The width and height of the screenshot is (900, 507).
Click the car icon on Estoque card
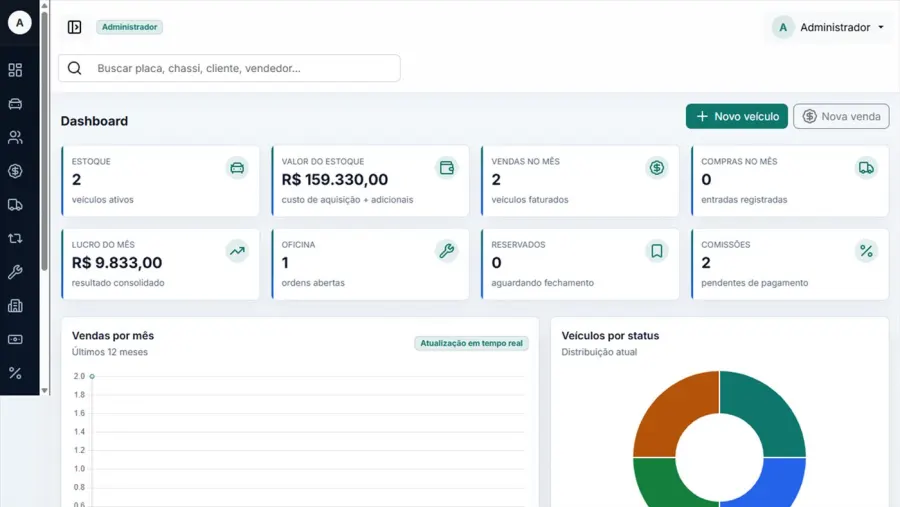pyautogui.click(x=237, y=168)
